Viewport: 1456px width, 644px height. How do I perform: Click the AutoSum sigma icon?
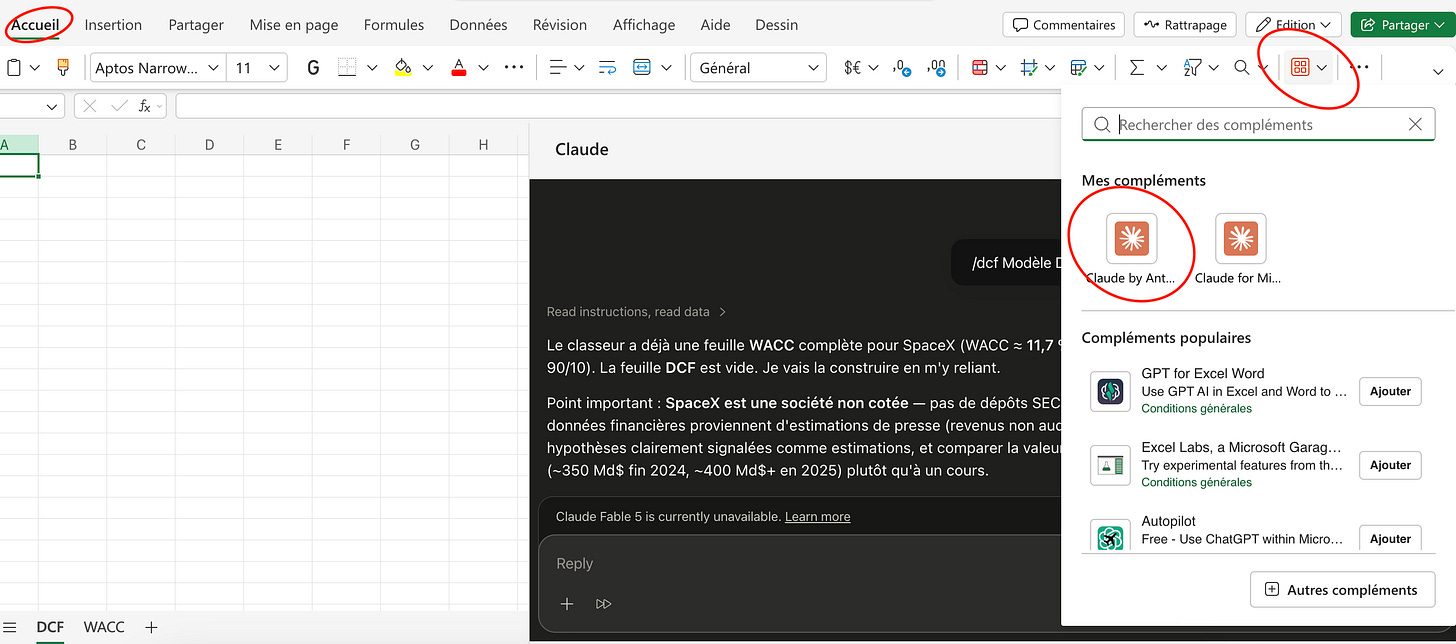click(1136, 68)
